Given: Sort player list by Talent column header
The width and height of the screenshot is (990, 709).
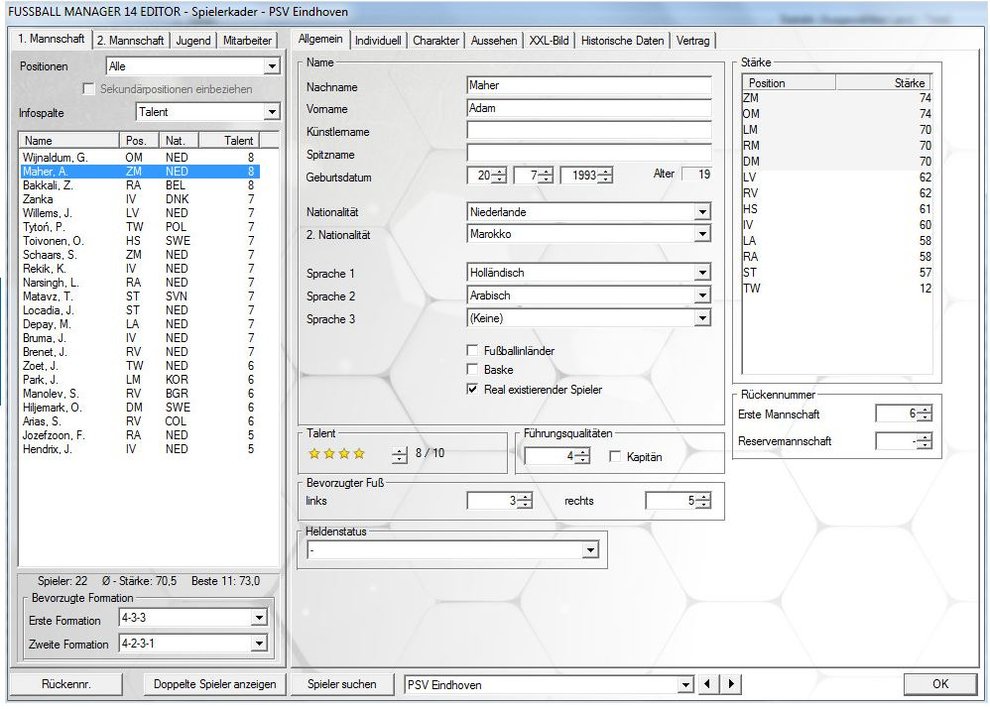Looking at the screenshot, I should pos(230,140).
